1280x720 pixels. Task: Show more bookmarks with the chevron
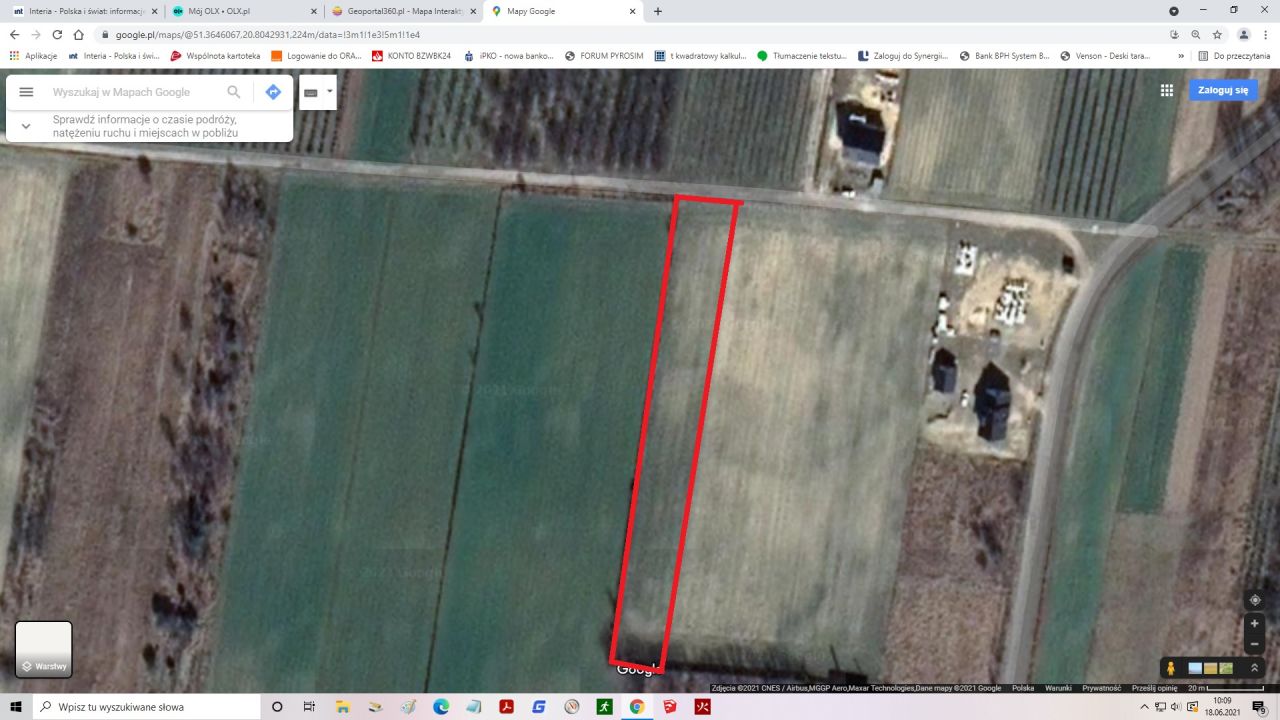pos(1181,56)
